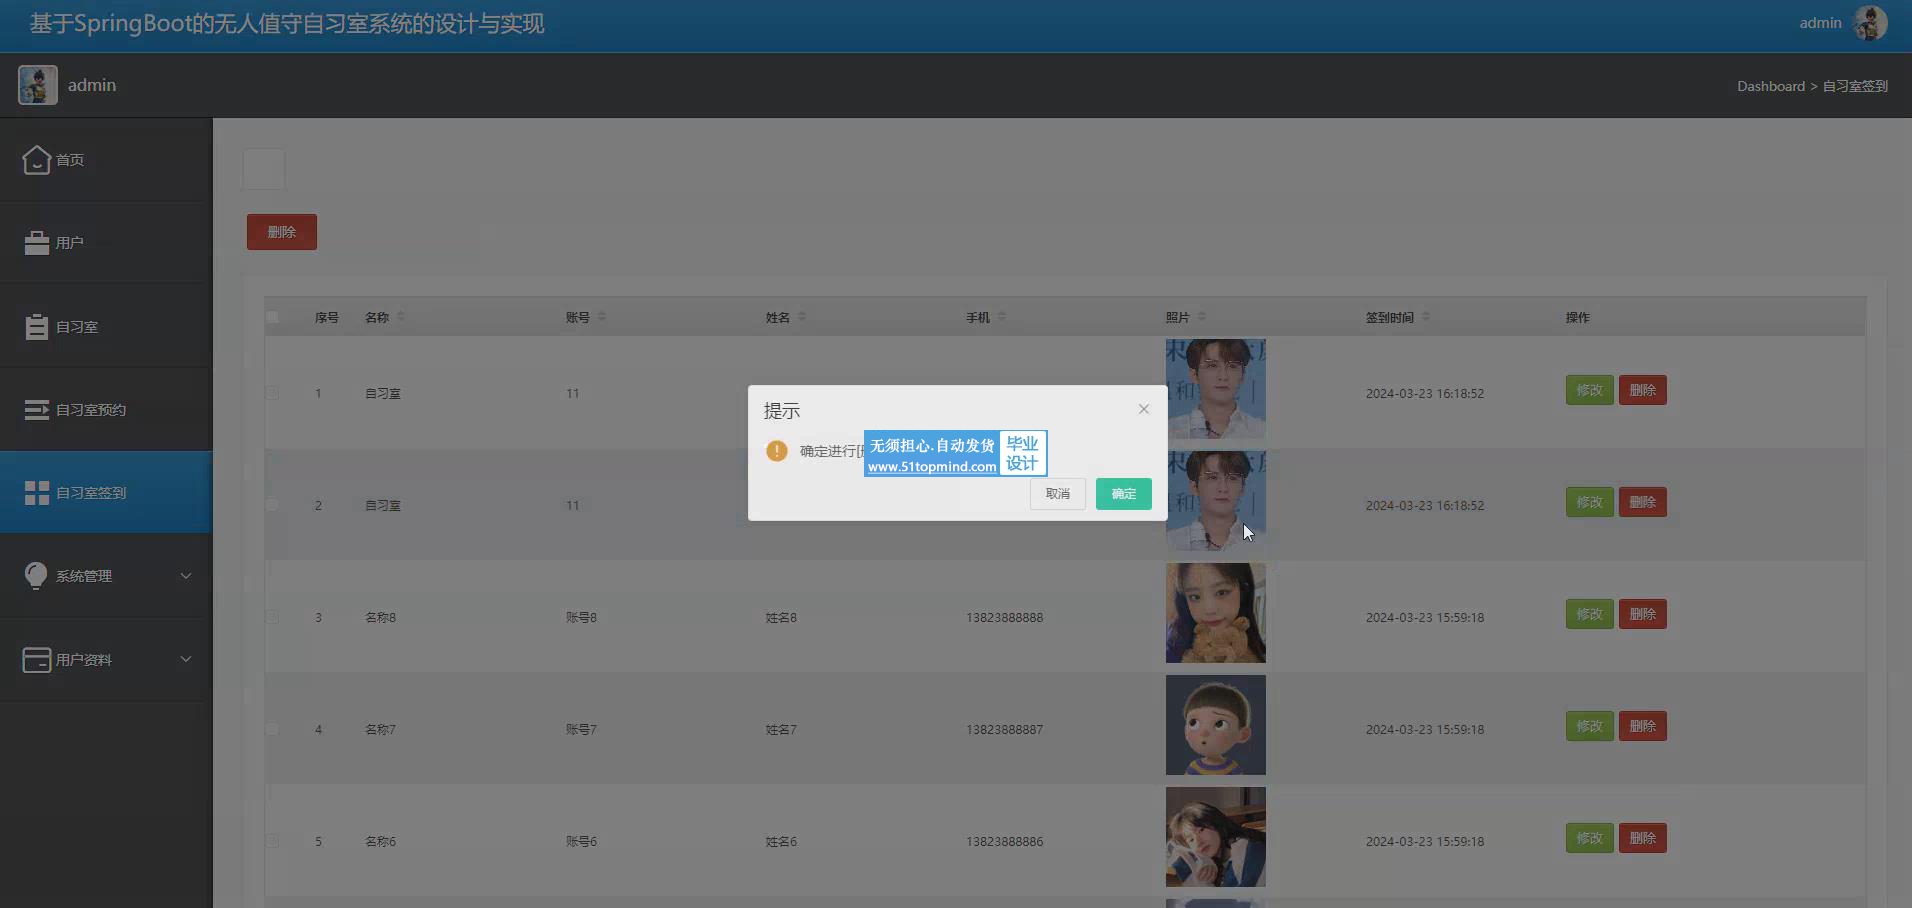Tick the checkbox for row 1
This screenshot has height=908, width=1912.
pos(272,393)
